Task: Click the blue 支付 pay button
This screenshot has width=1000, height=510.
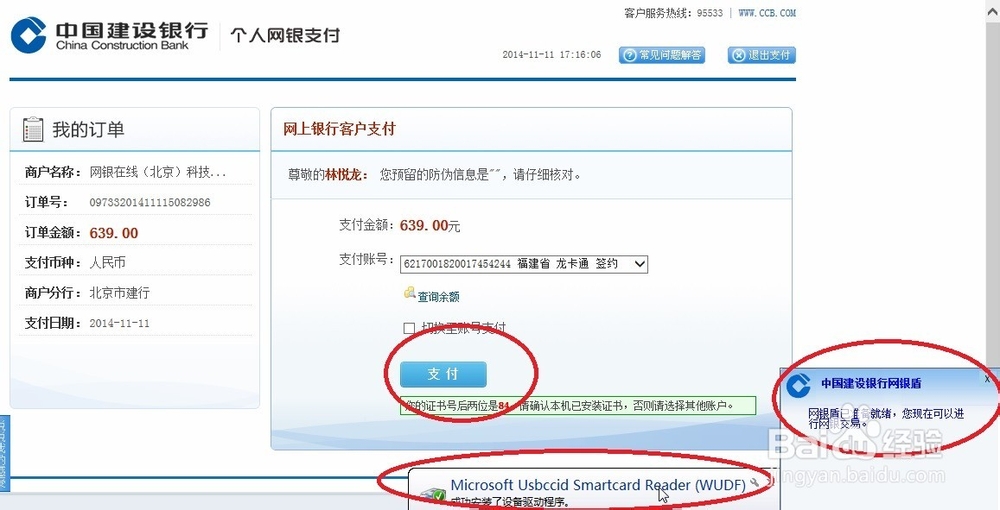Action: [443, 374]
